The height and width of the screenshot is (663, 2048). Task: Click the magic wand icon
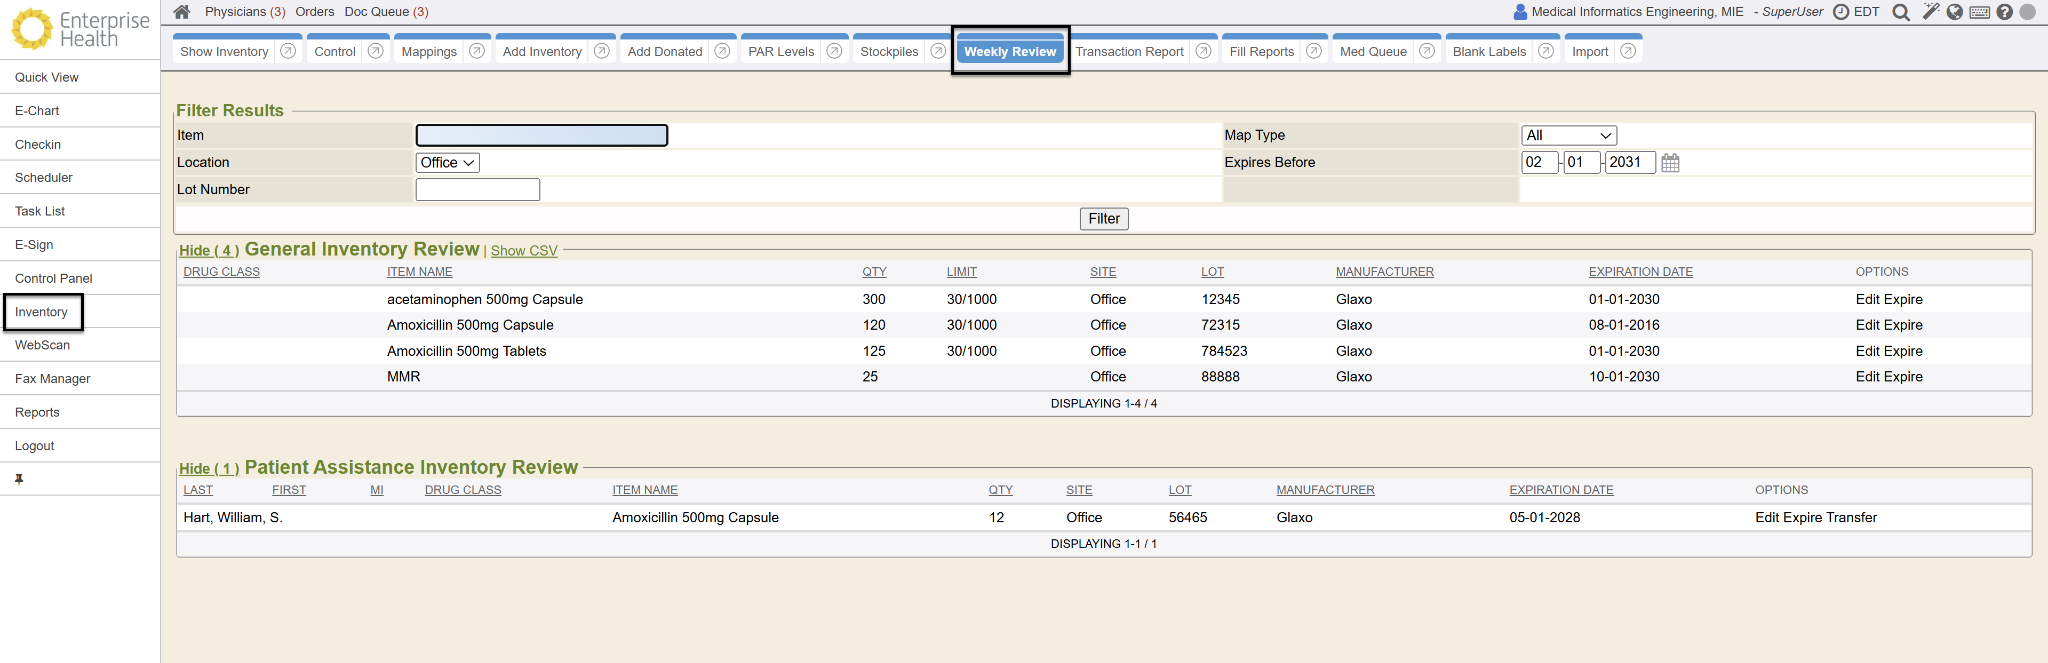pyautogui.click(x=1930, y=12)
